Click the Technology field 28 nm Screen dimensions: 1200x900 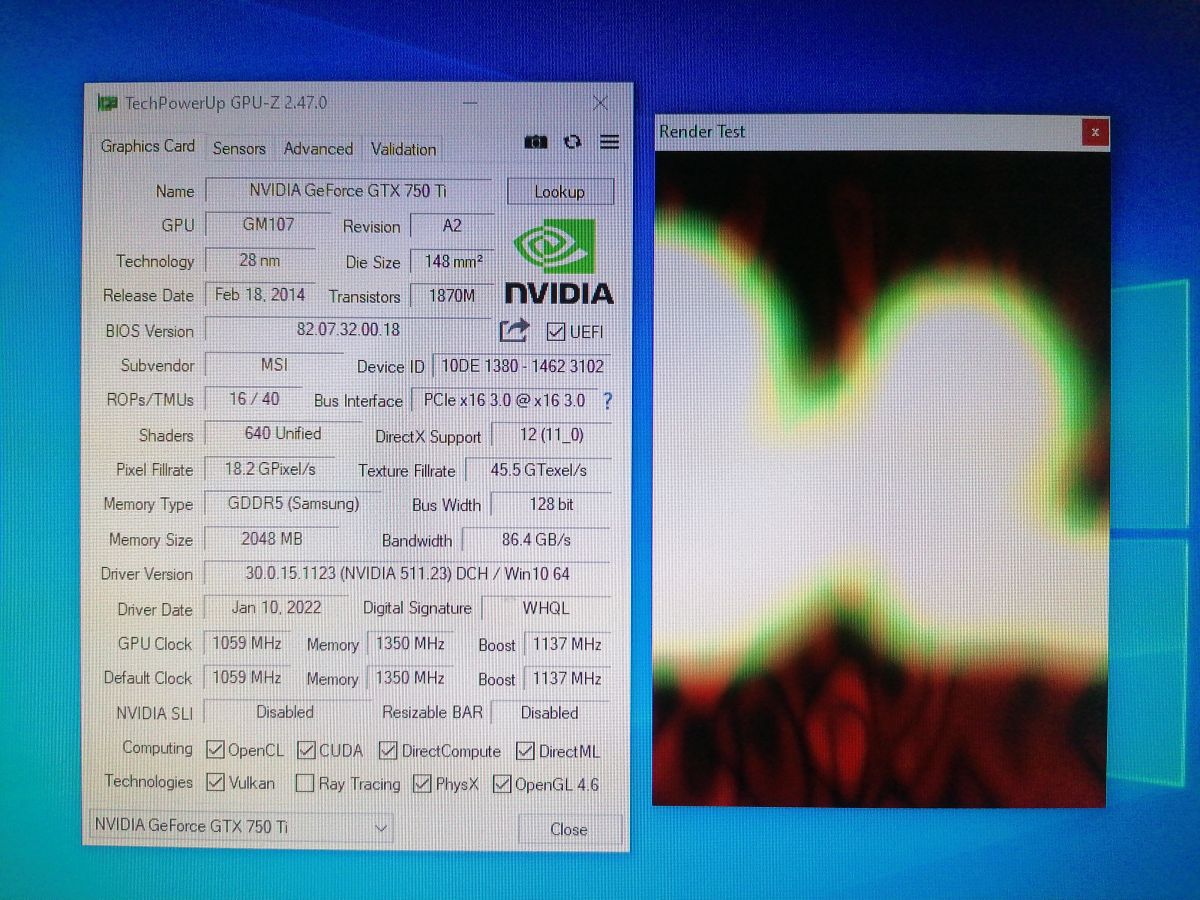click(260, 260)
